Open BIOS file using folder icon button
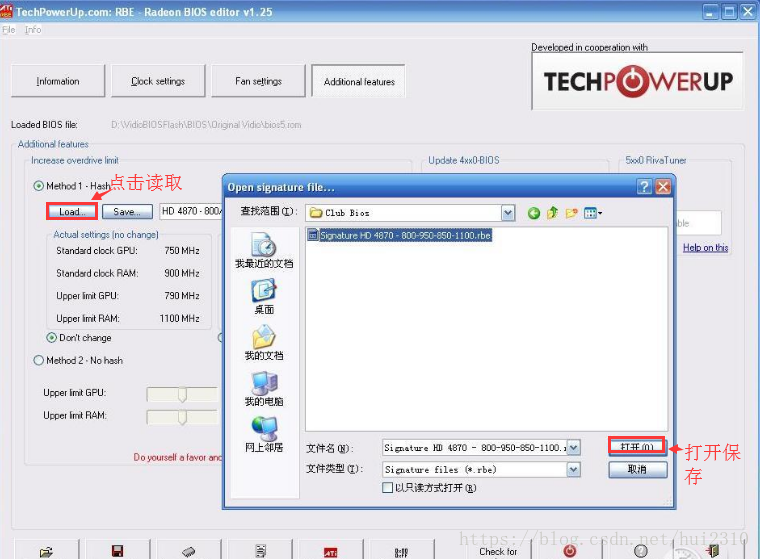Viewport: 760px width, 559px height. [x=47, y=552]
